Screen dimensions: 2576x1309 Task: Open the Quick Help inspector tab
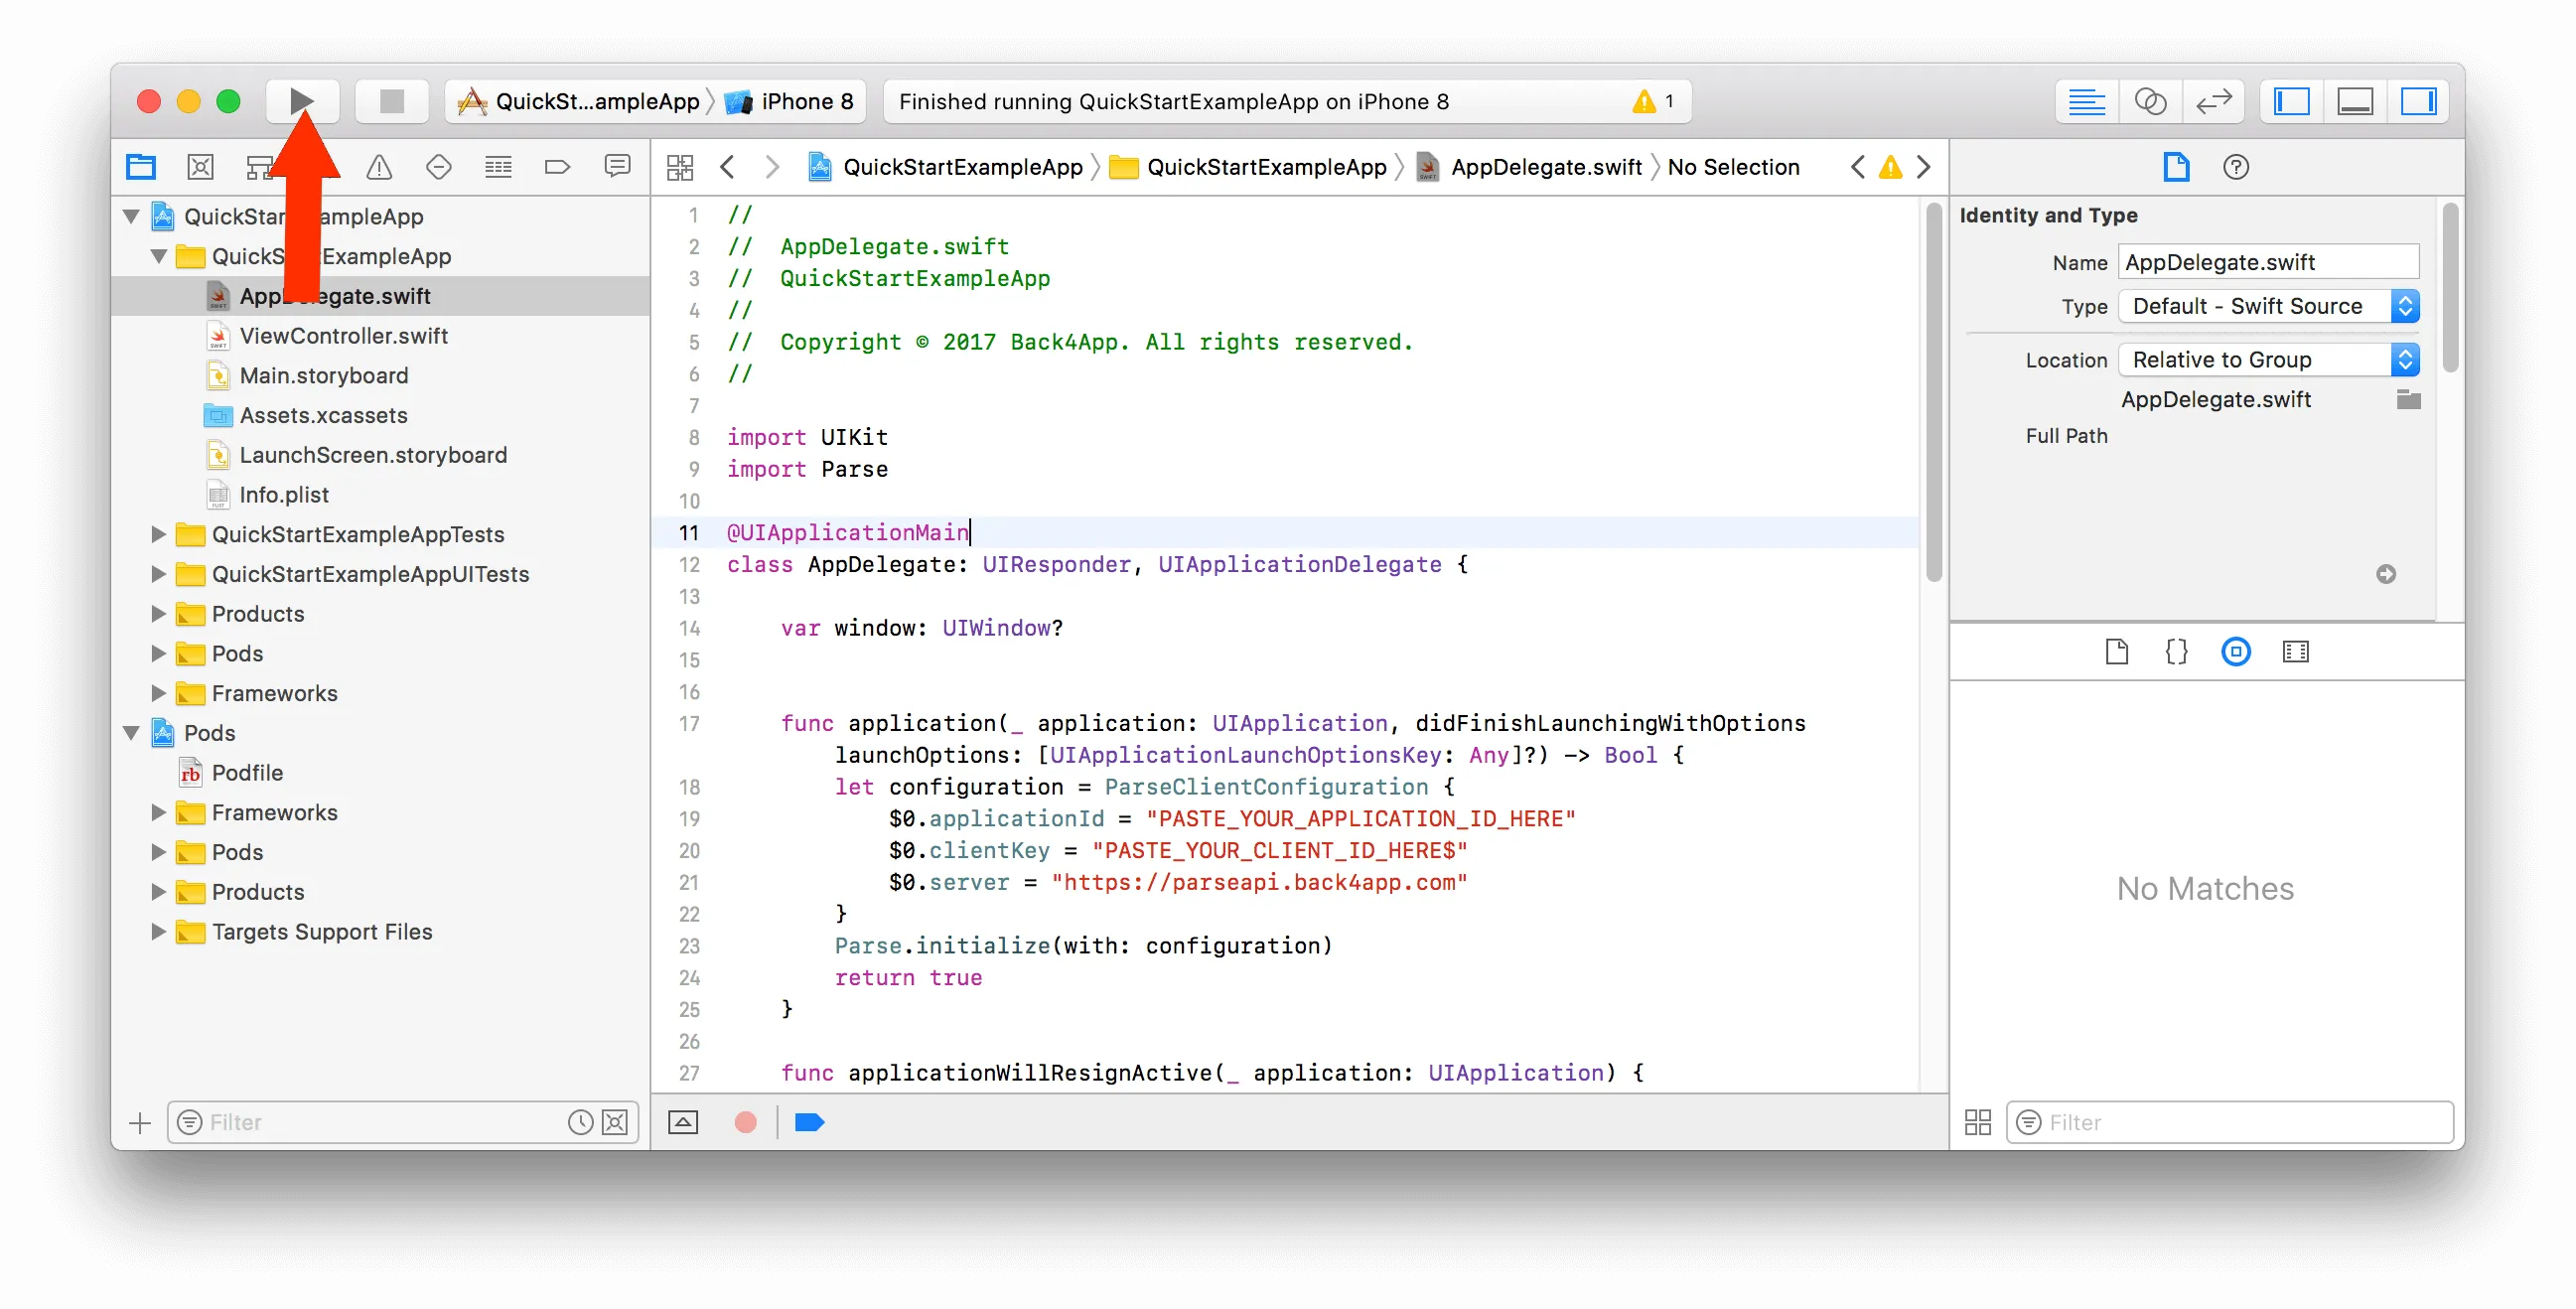click(x=2236, y=167)
